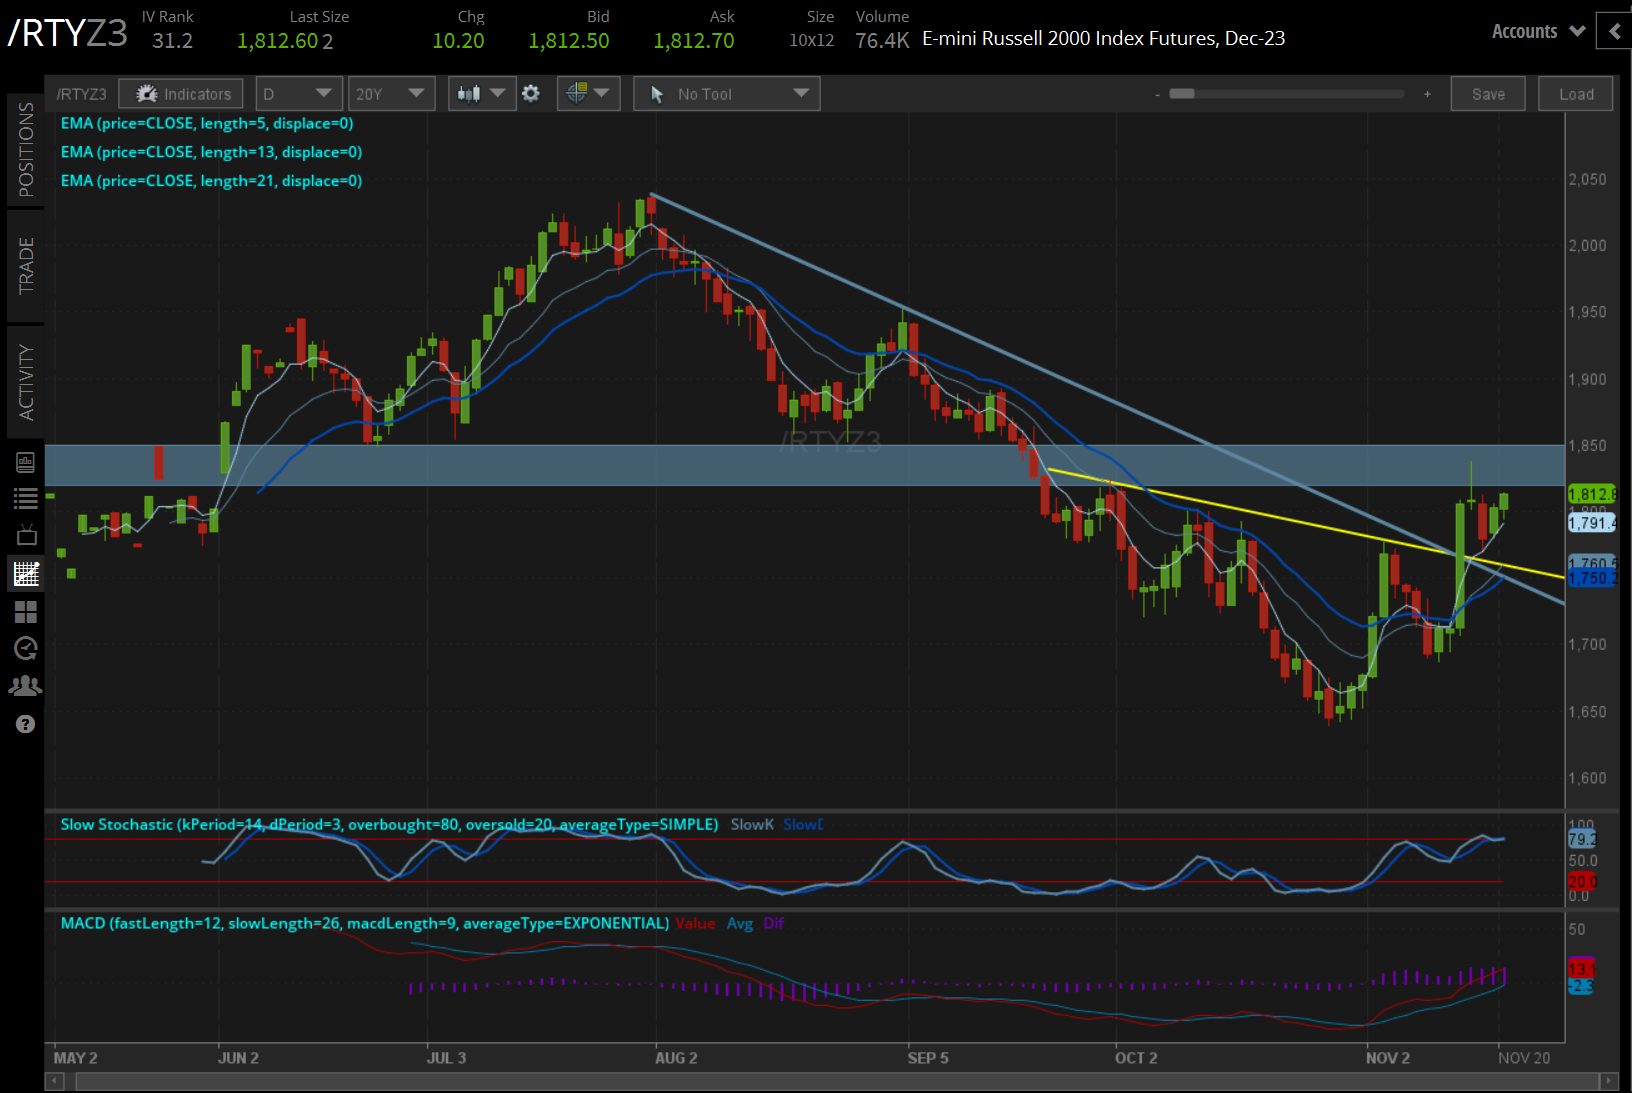Open the four-square dashboard icon
The image size is (1632, 1093).
pos(26,611)
